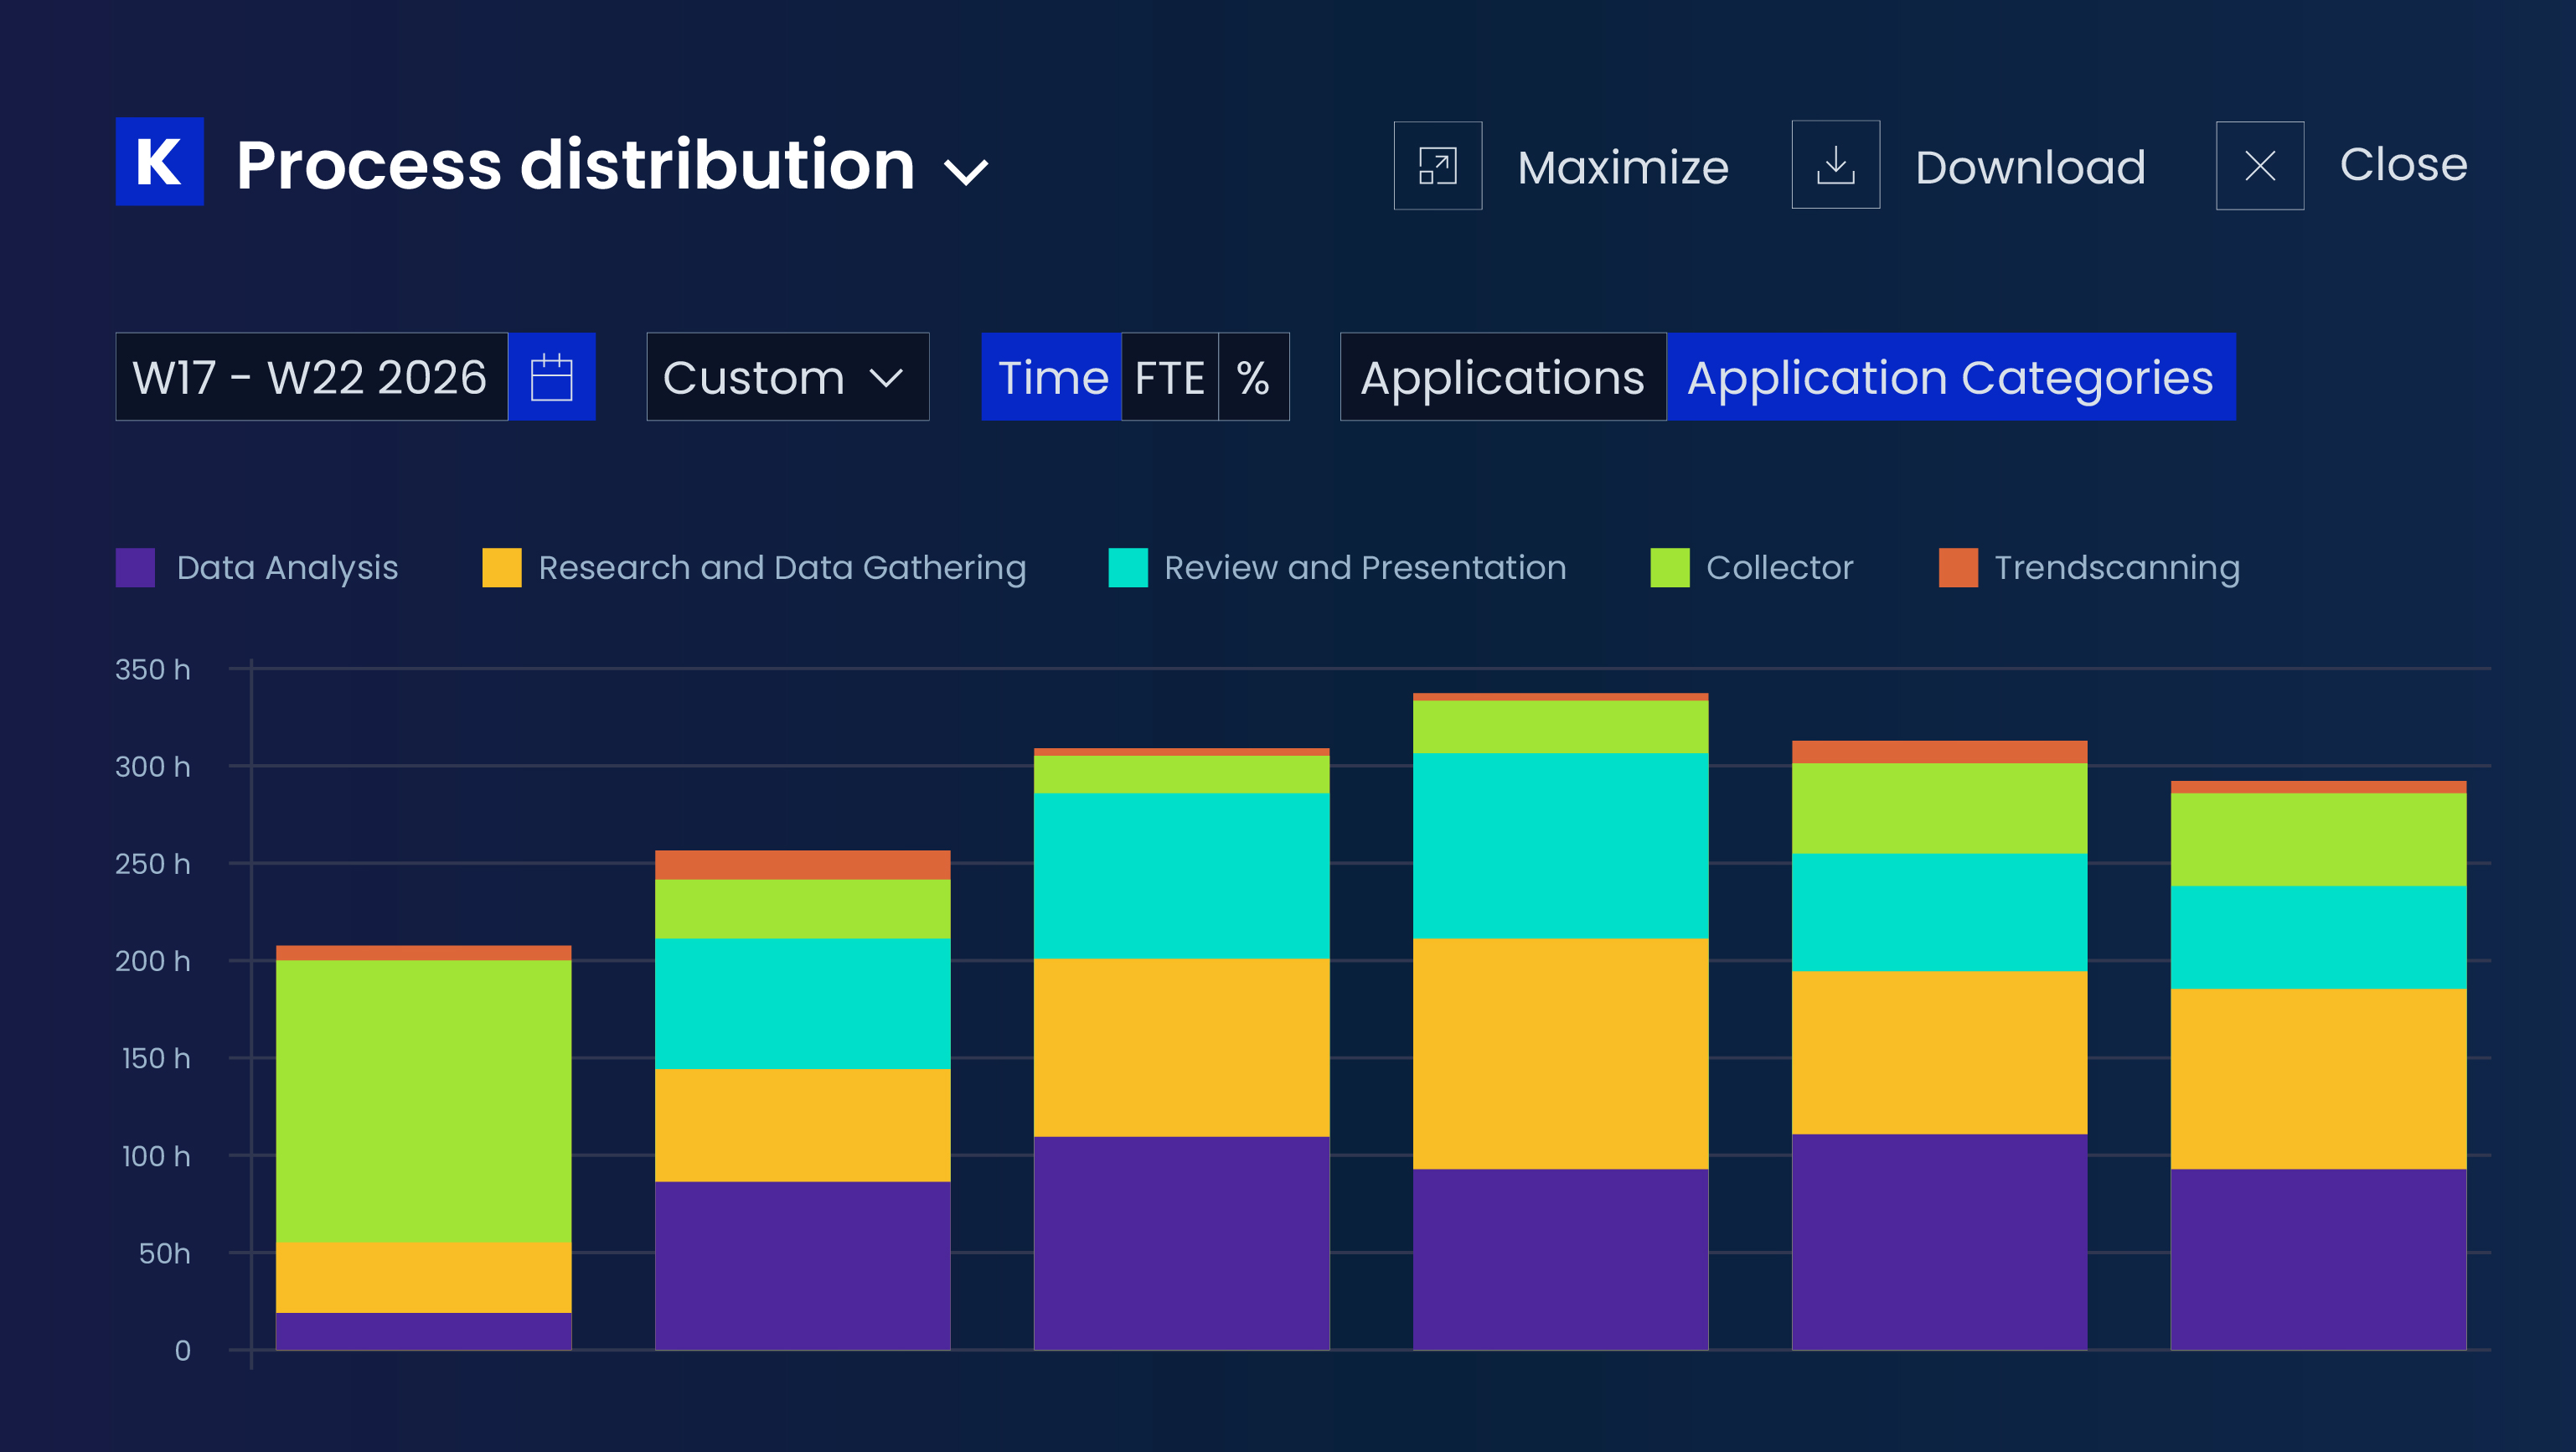2576x1452 pixels.
Task: Click the 200 h axis label
Action: (153, 961)
